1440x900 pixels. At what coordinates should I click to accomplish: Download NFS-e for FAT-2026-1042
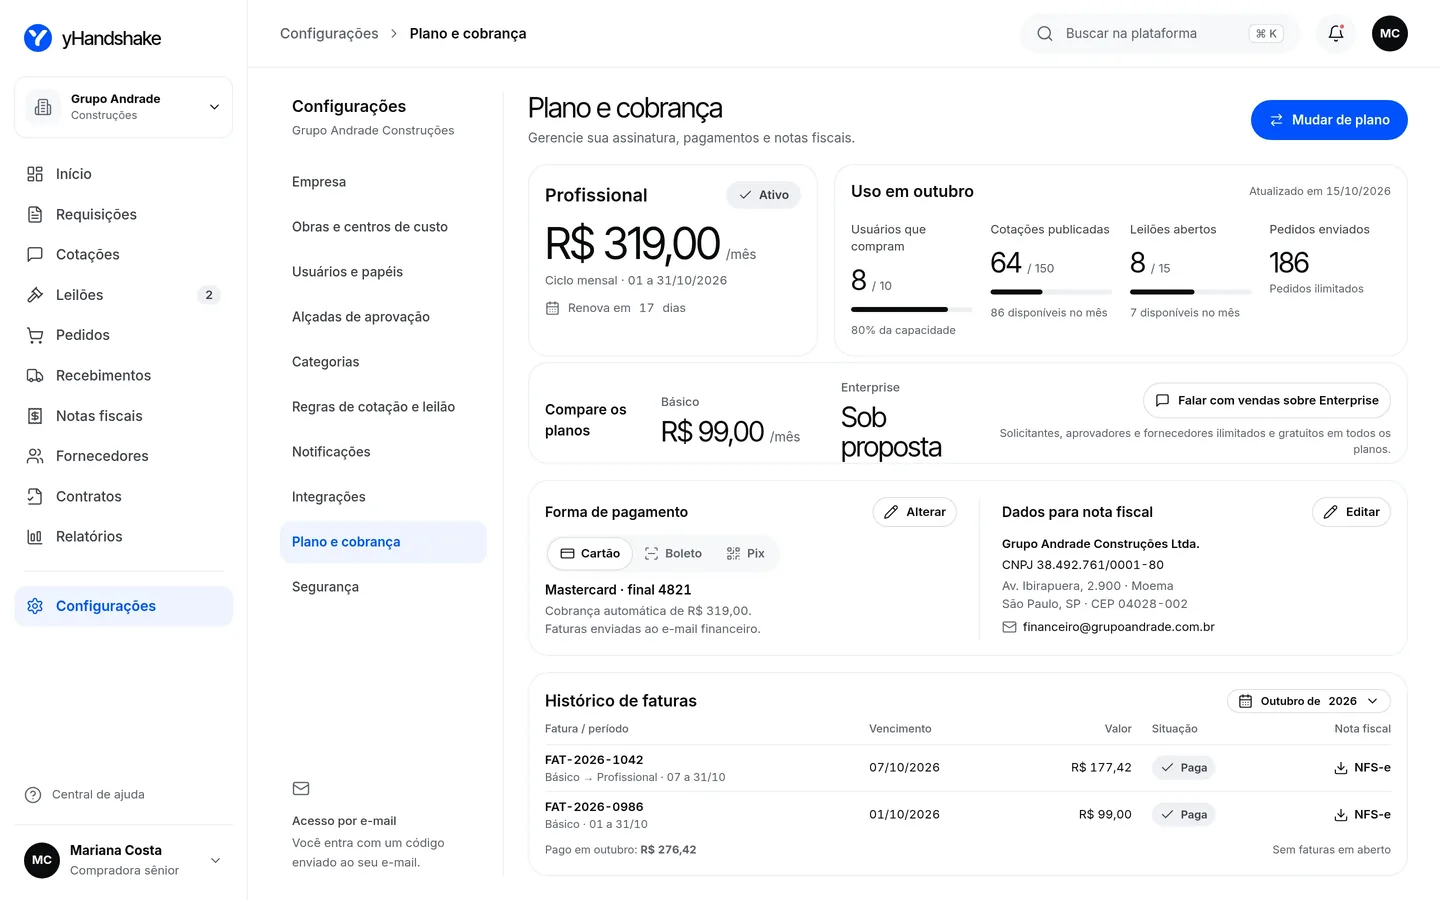coord(1362,768)
